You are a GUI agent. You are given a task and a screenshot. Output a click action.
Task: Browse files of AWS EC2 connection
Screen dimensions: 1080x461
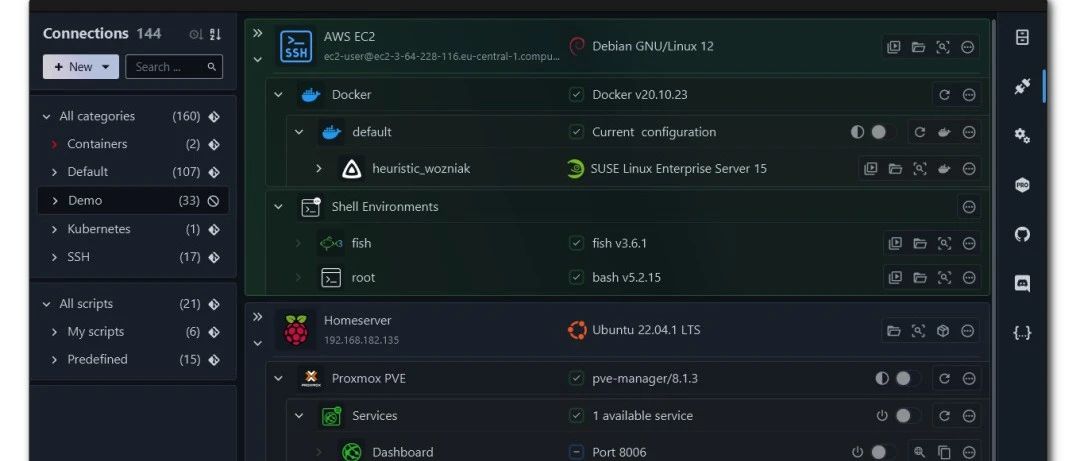pos(918,47)
